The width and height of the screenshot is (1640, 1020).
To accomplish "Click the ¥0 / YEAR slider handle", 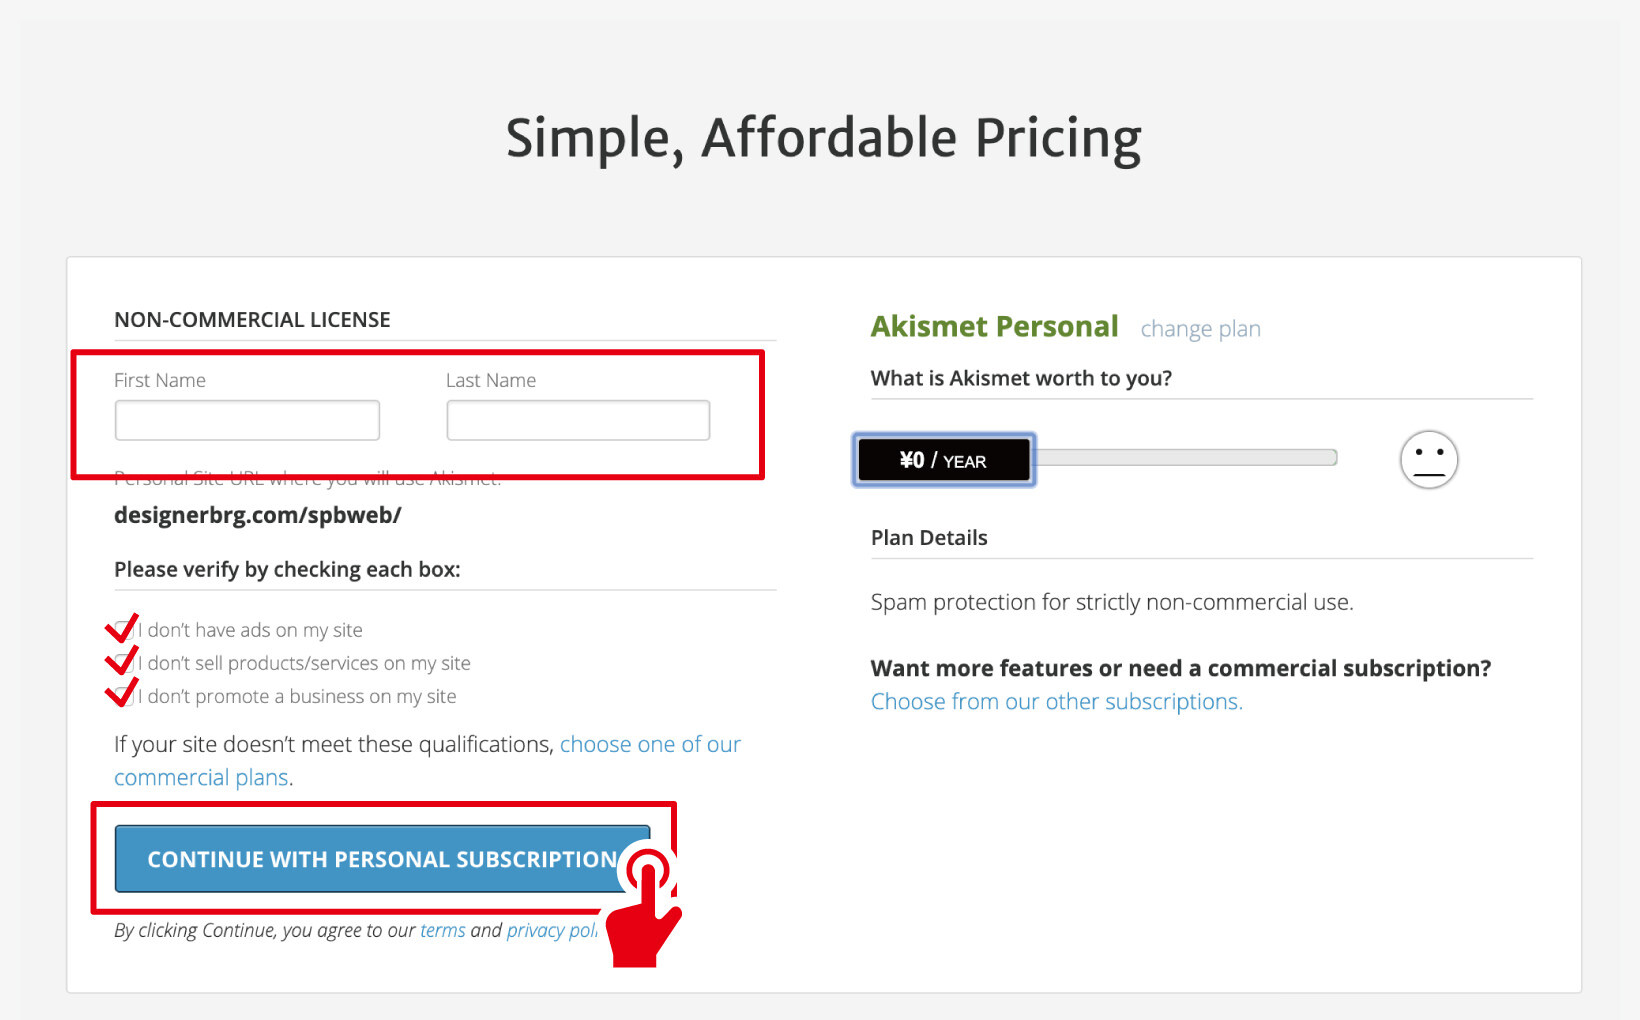I will tap(943, 460).
